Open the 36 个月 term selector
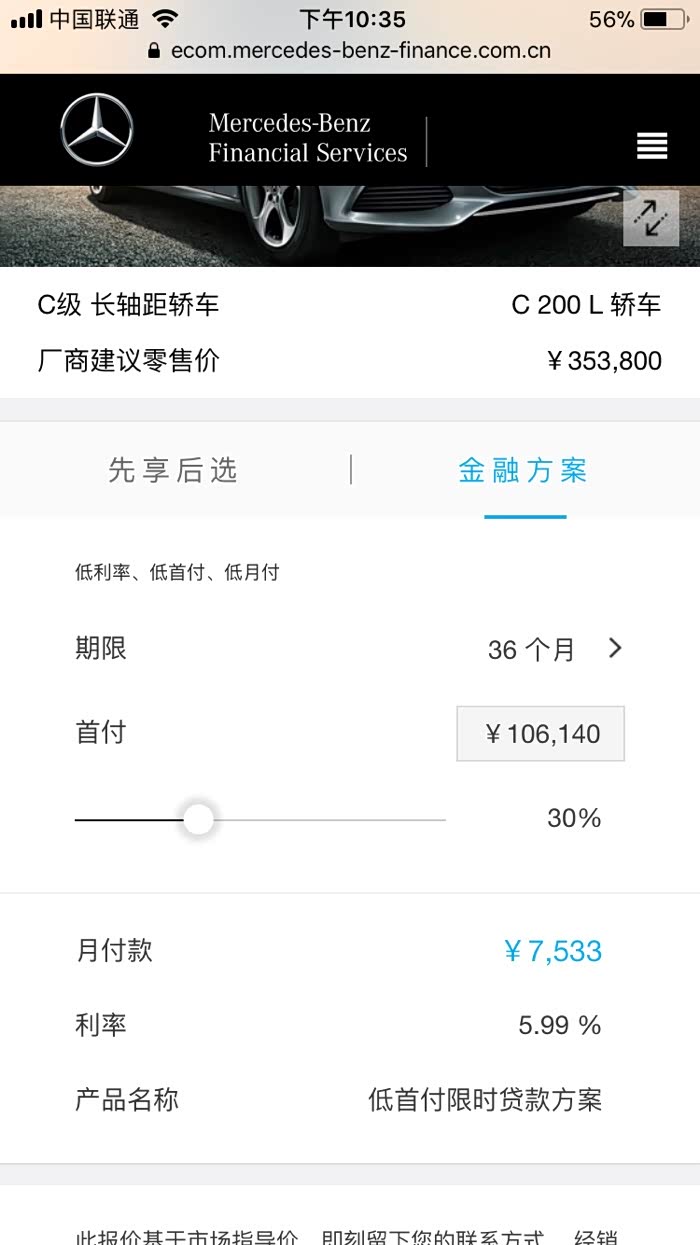The image size is (700, 1245). [x=531, y=650]
